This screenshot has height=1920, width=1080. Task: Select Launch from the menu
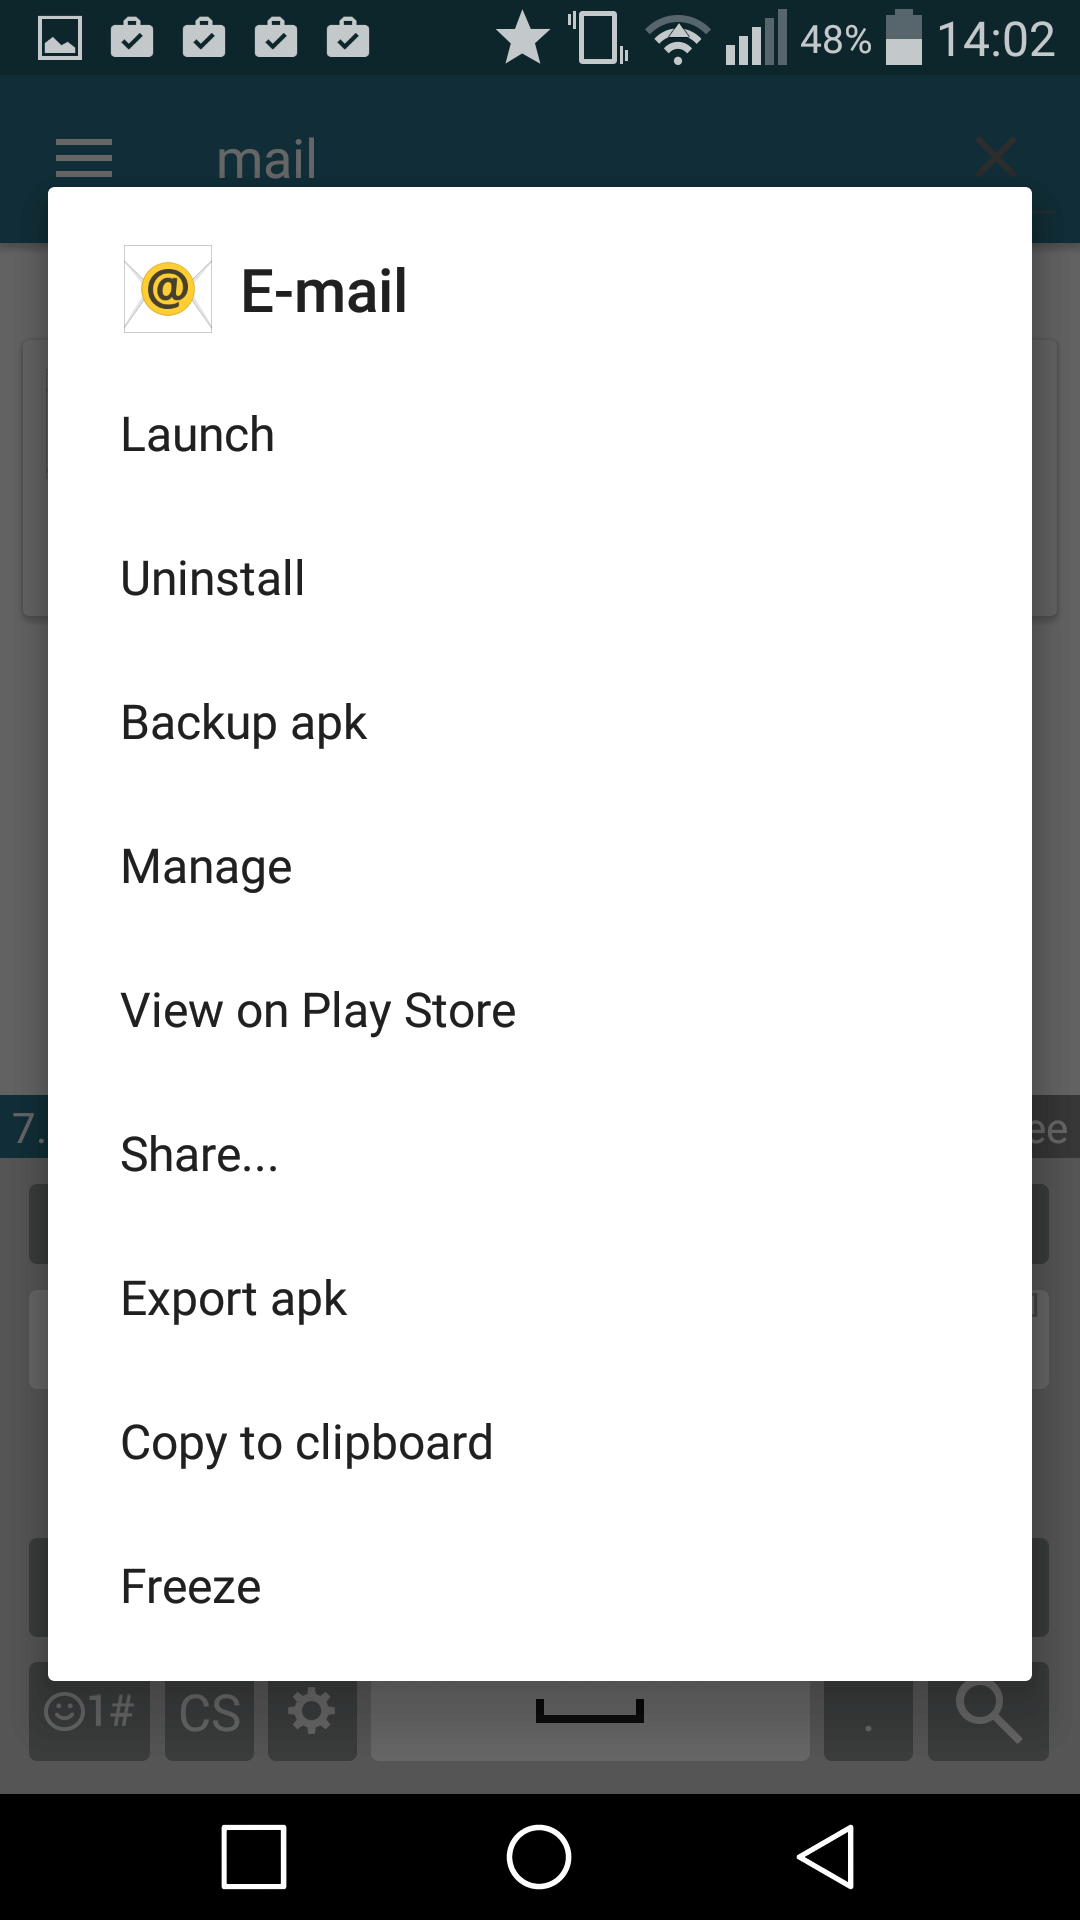(540, 435)
